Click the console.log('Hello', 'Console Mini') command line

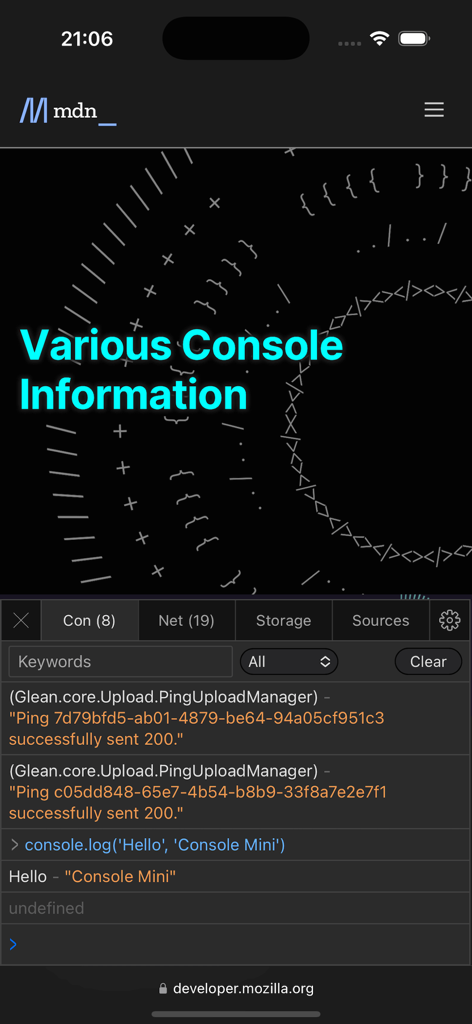click(x=236, y=845)
